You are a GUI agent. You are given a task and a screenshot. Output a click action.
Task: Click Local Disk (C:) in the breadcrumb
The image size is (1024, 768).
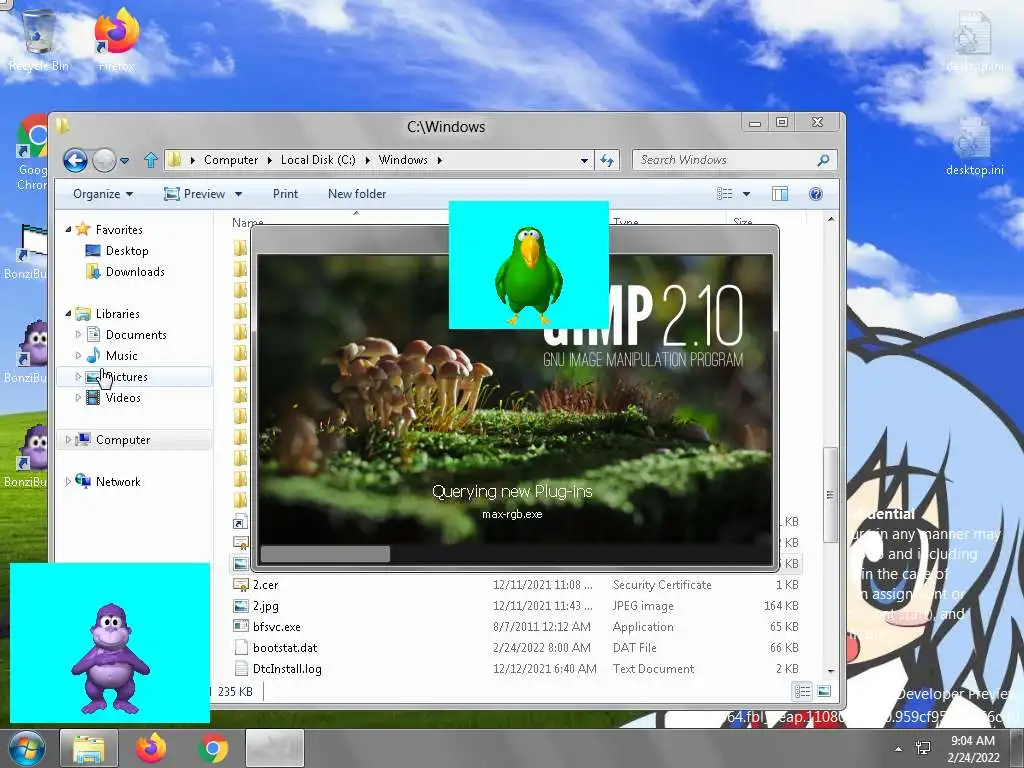[x=318, y=160]
